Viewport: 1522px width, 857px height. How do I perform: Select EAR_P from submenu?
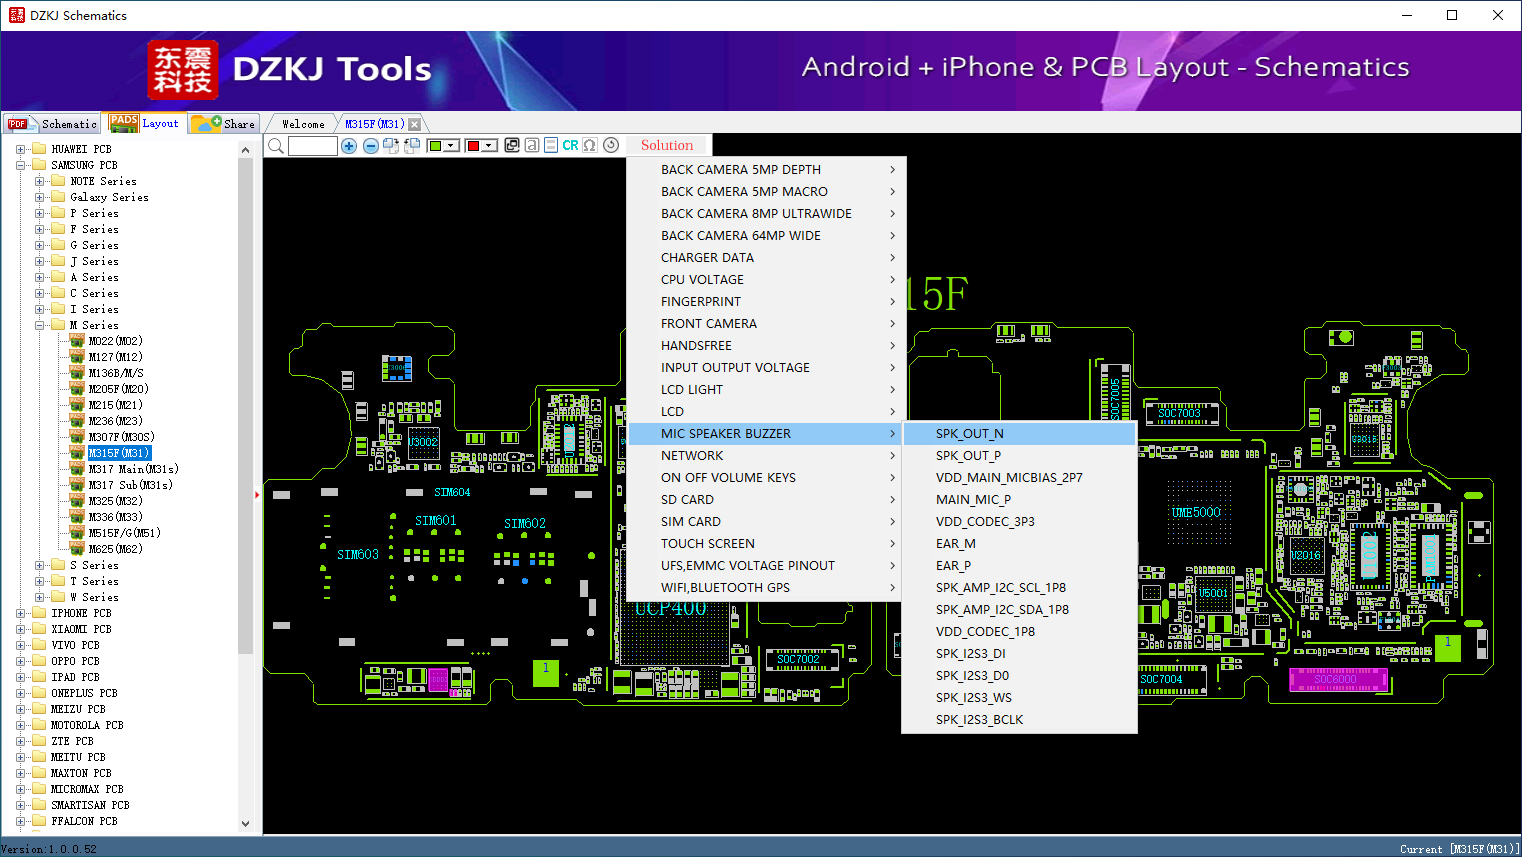(1019, 565)
